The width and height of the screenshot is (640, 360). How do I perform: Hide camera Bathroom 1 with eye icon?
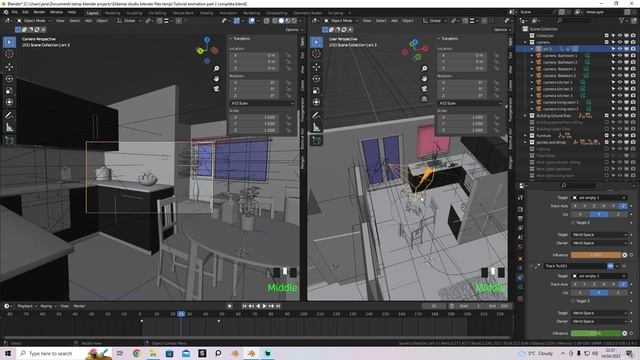[620, 56]
